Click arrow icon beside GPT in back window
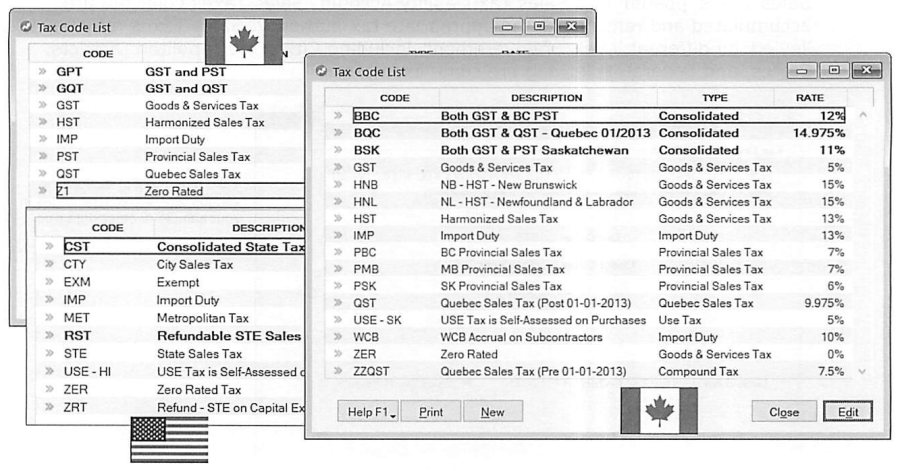900x471 pixels. point(42,72)
